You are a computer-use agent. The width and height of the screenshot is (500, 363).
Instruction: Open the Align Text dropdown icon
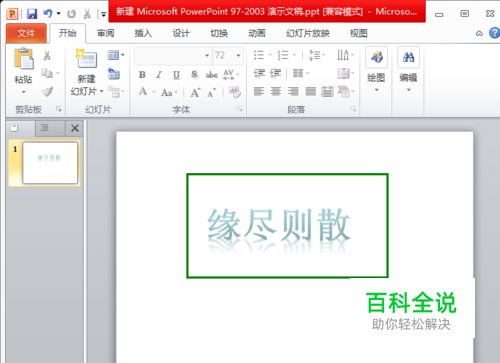click(x=346, y=73)
